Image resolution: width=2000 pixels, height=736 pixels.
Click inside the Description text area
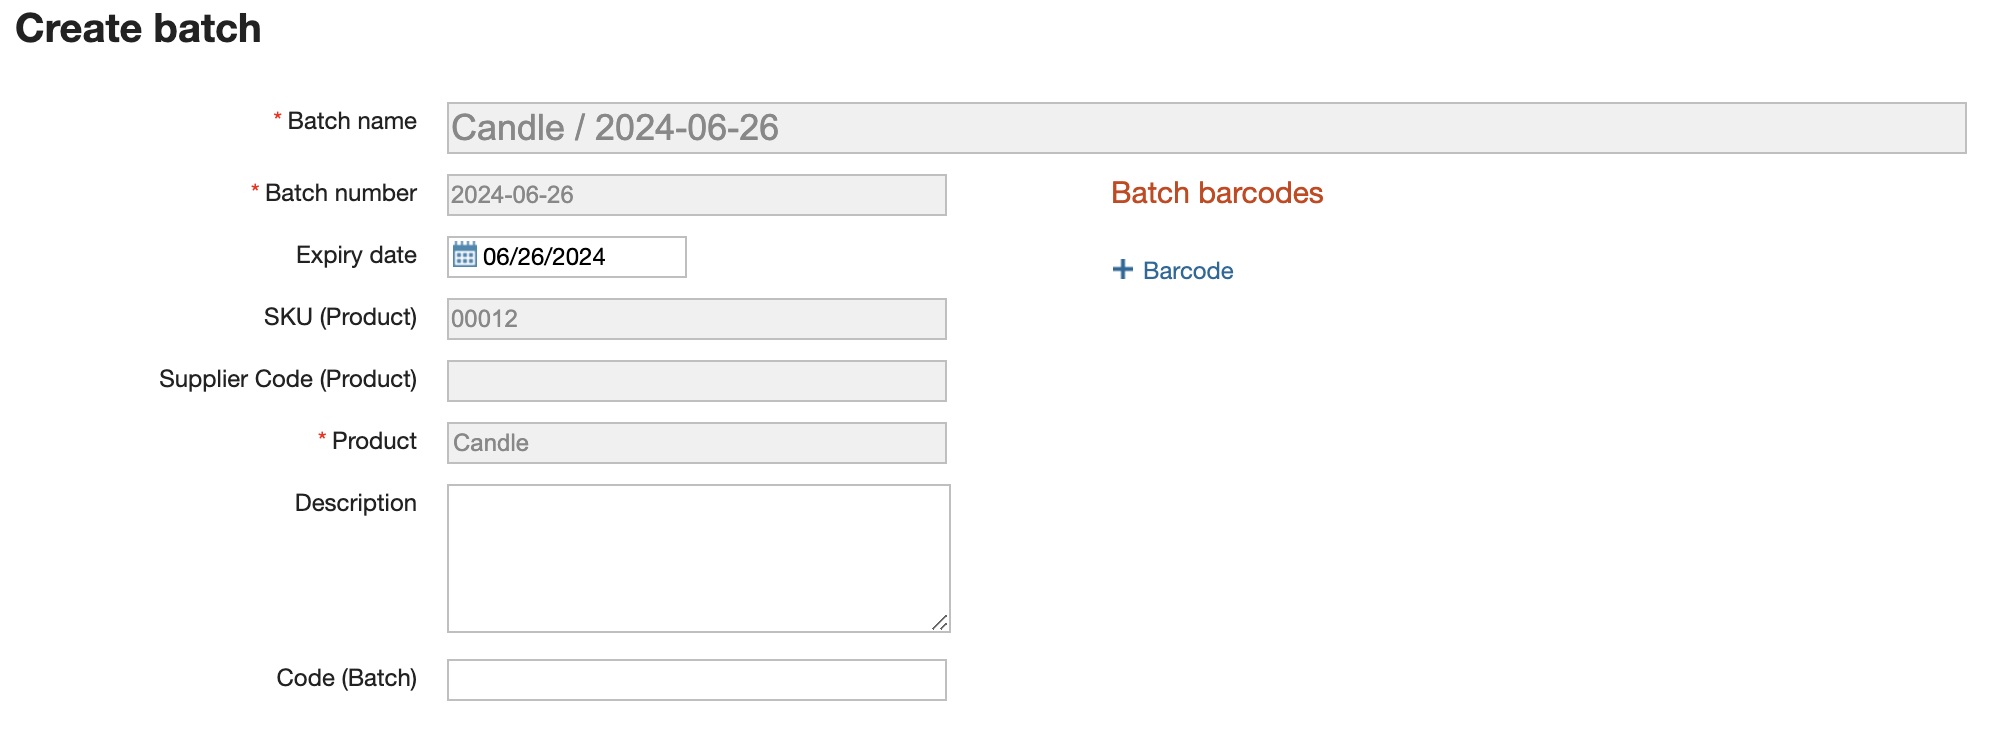click(x=697, y=555)
